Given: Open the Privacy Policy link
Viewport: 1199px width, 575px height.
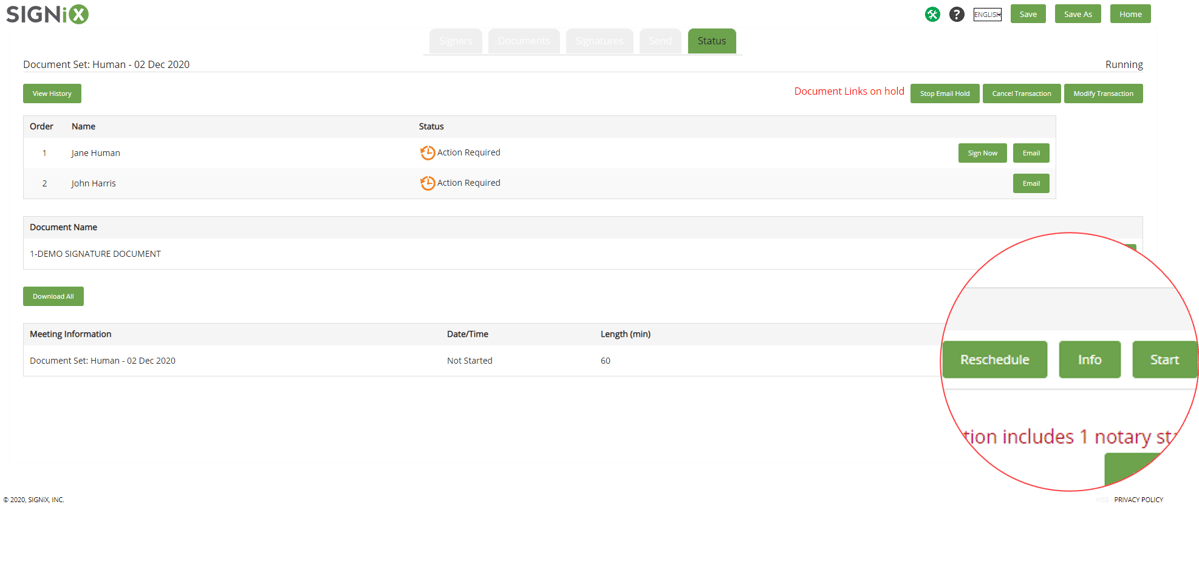Looking at the screenshot, I should point(1138,499).
